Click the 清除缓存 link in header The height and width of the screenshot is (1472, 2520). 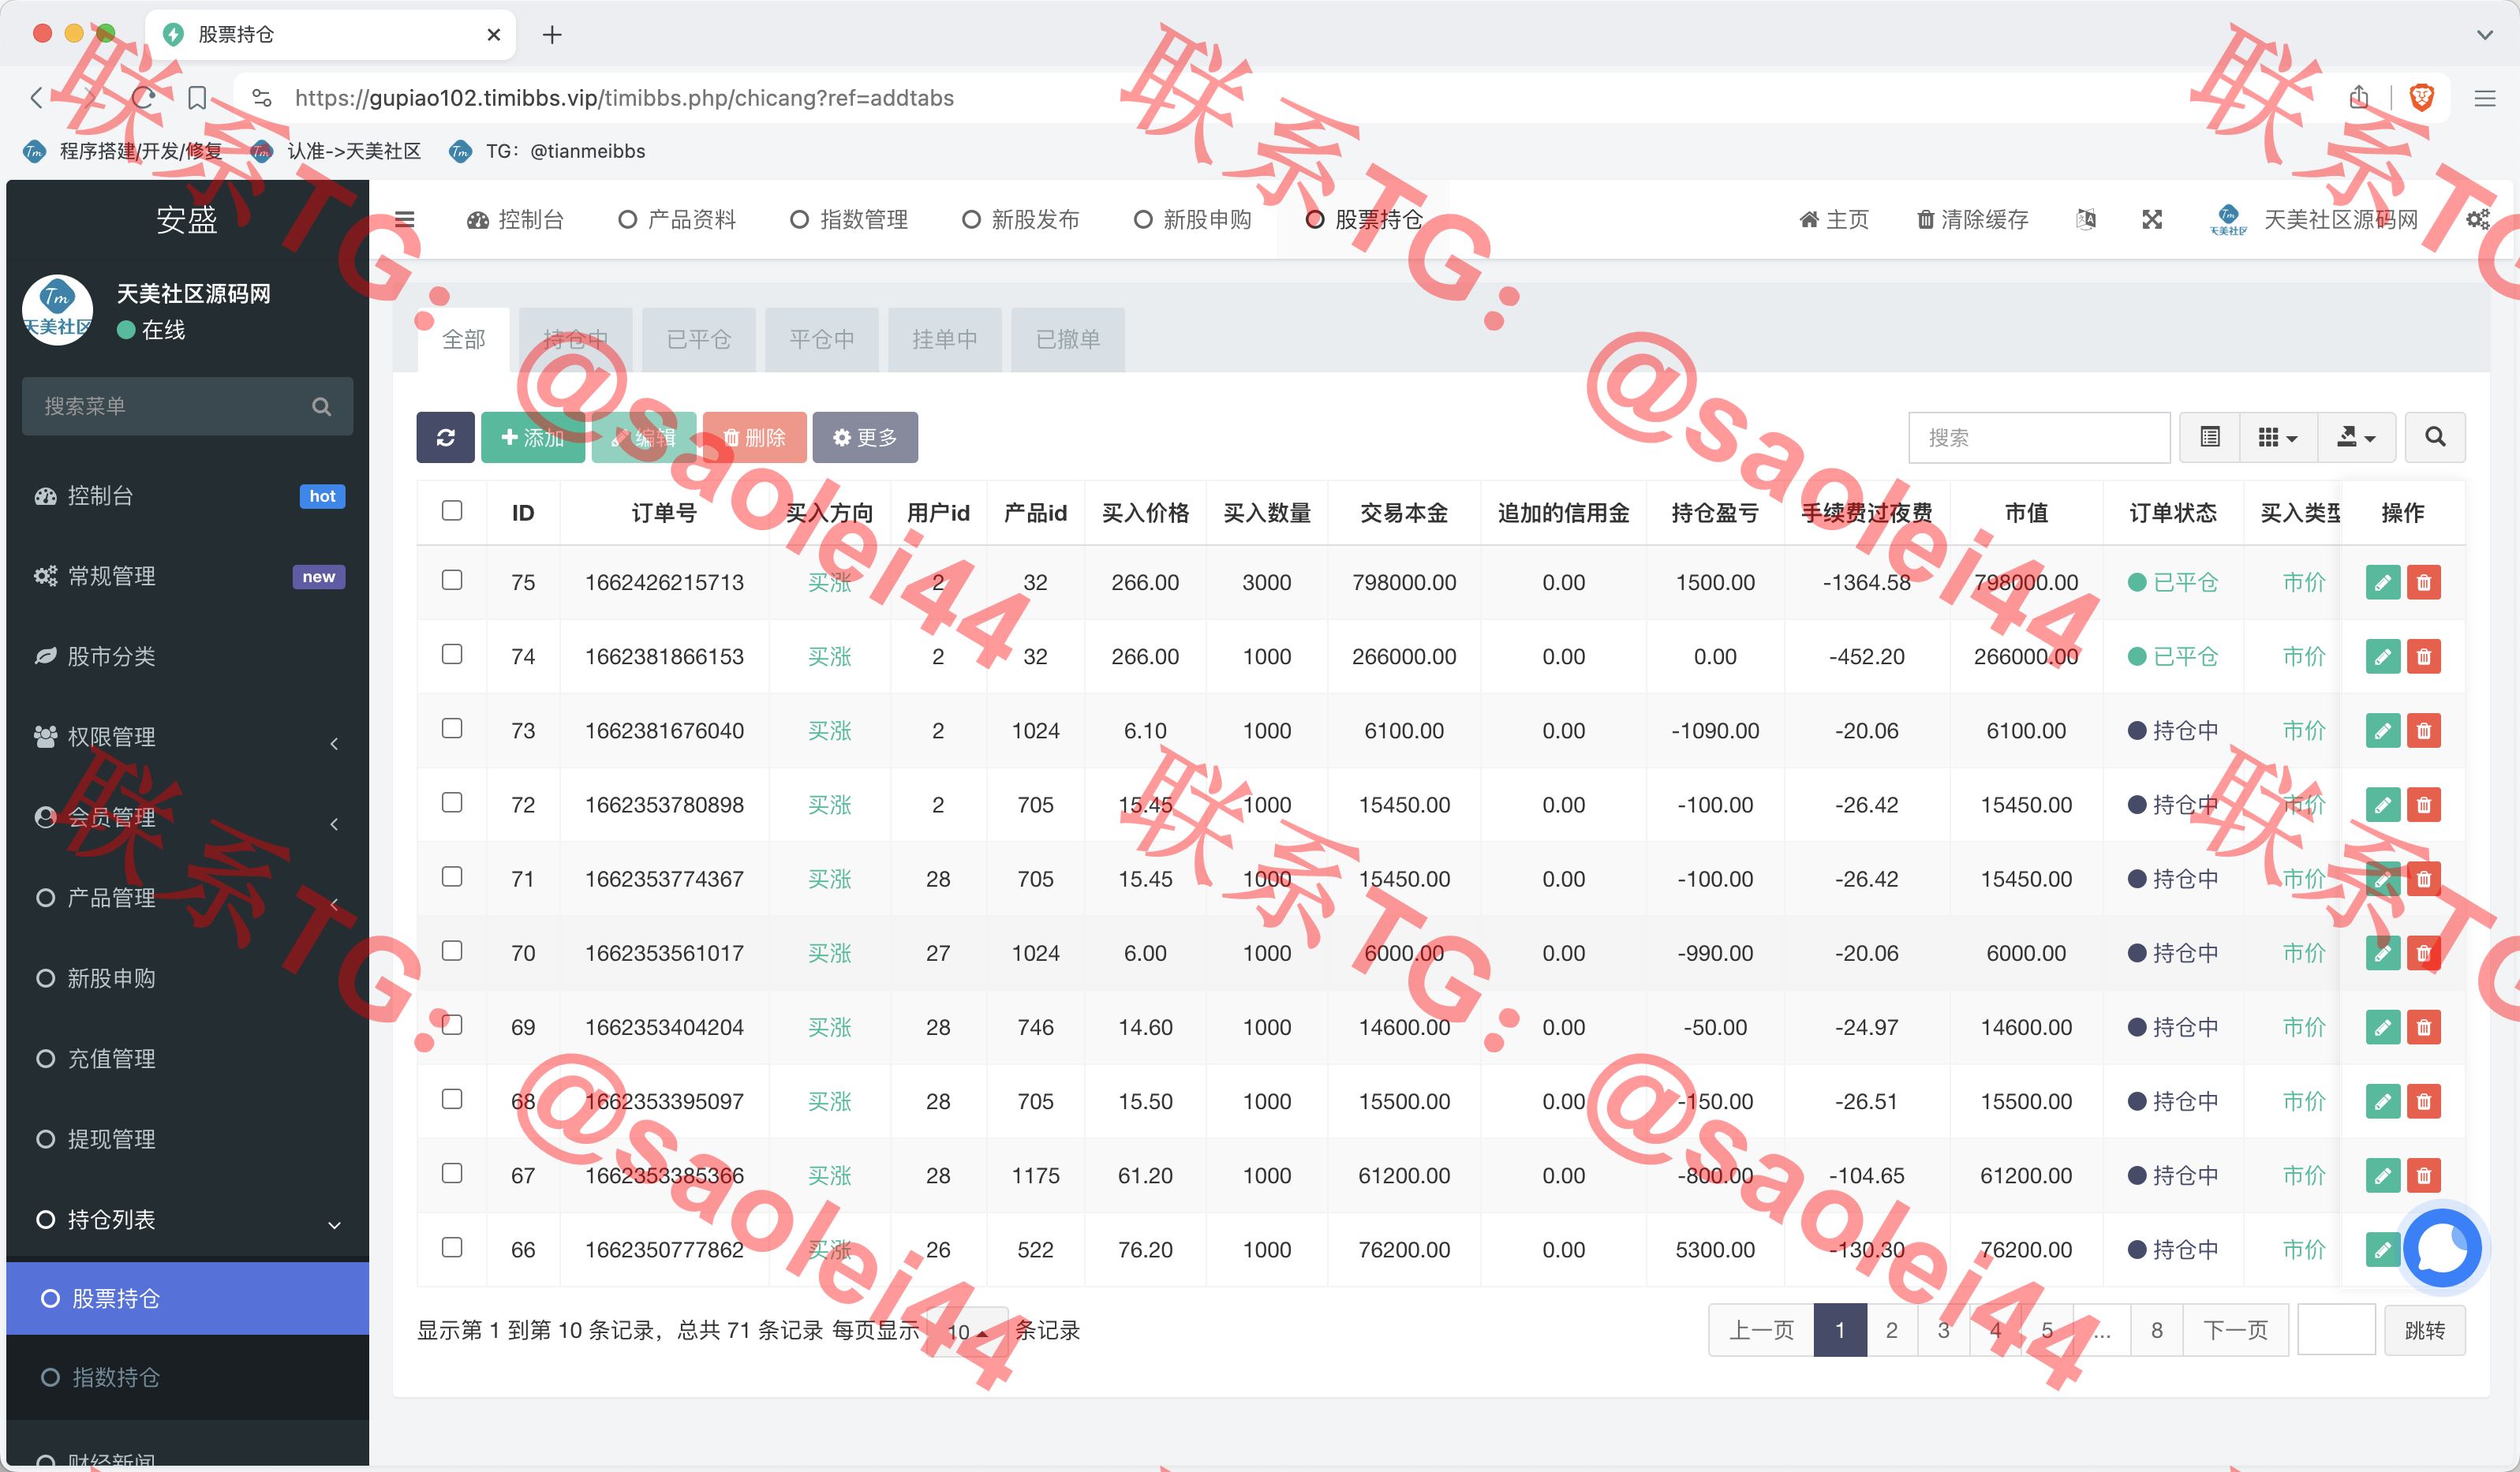pos(1972,219)
